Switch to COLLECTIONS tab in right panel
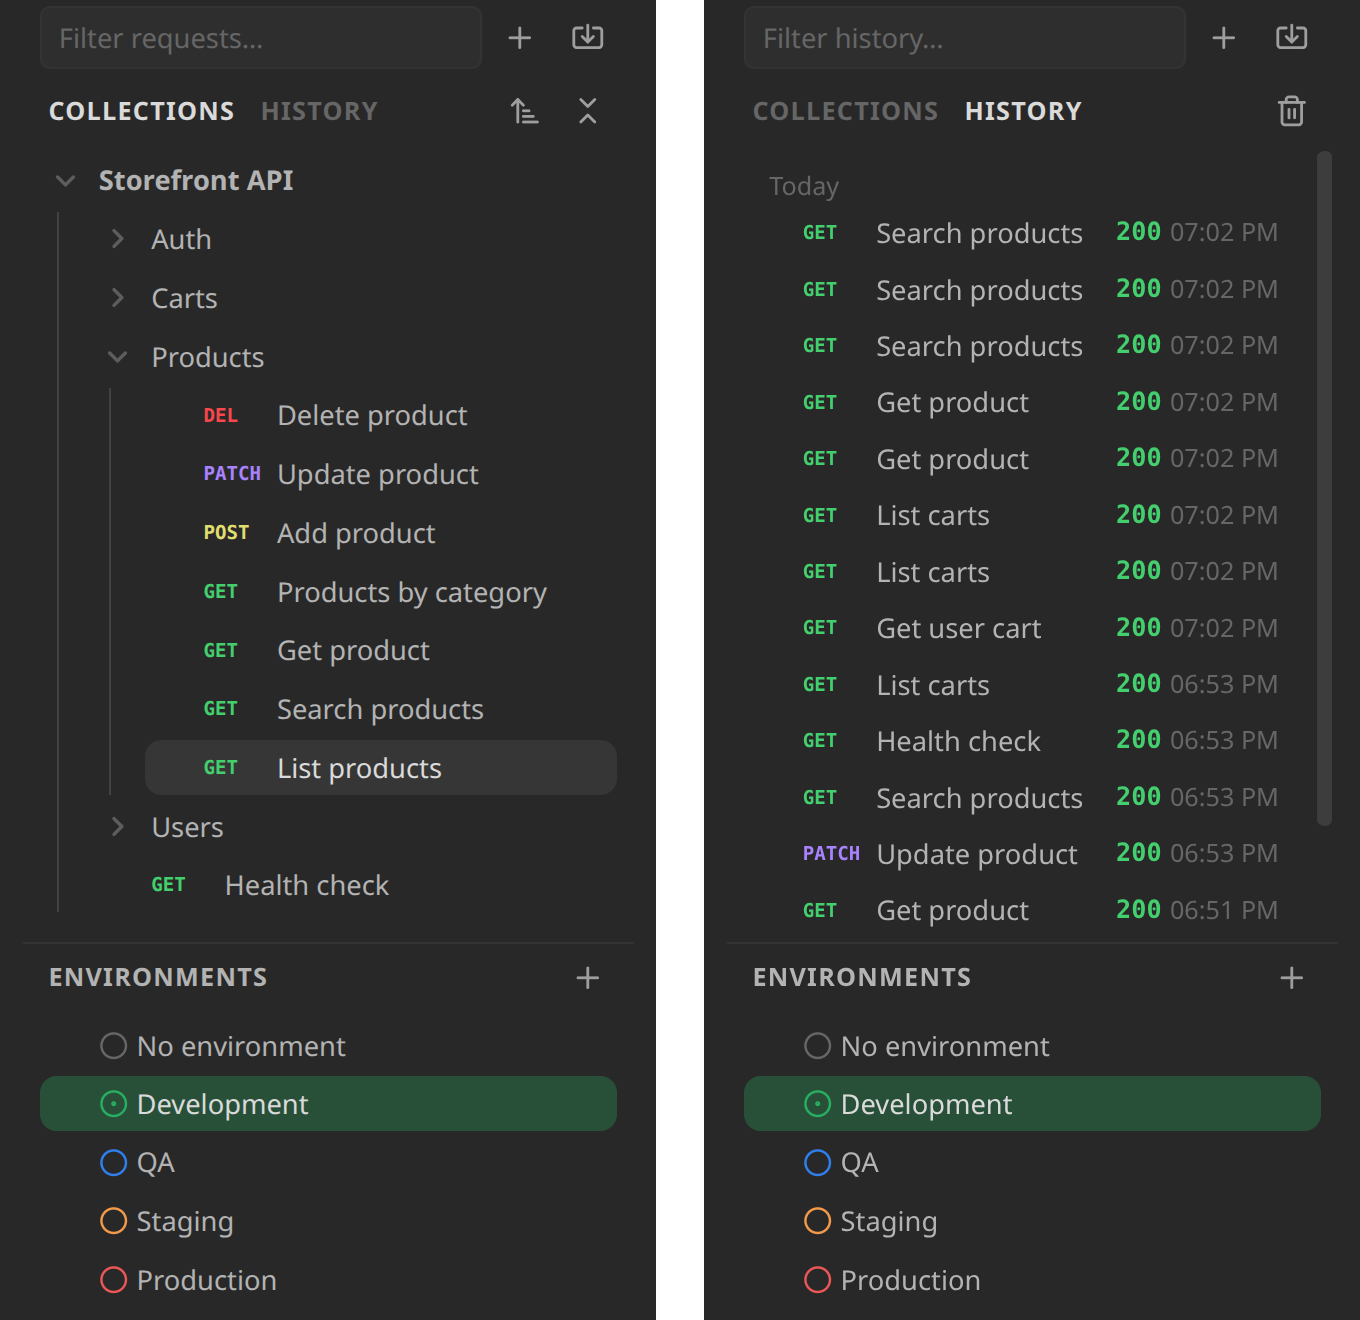The width and height of the screenshot is (1360, 1320). point(845,111)
